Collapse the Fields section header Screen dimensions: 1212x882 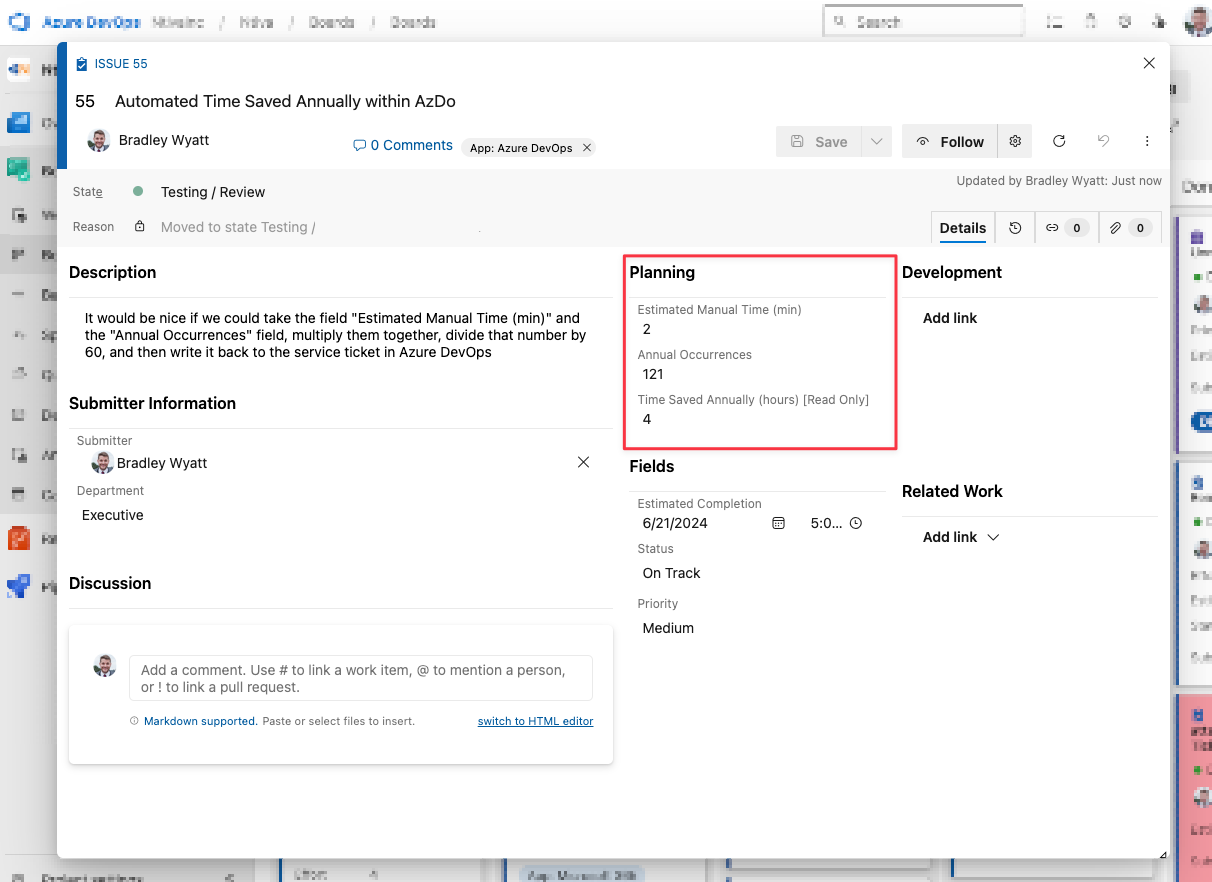click(x=652, y=466)
